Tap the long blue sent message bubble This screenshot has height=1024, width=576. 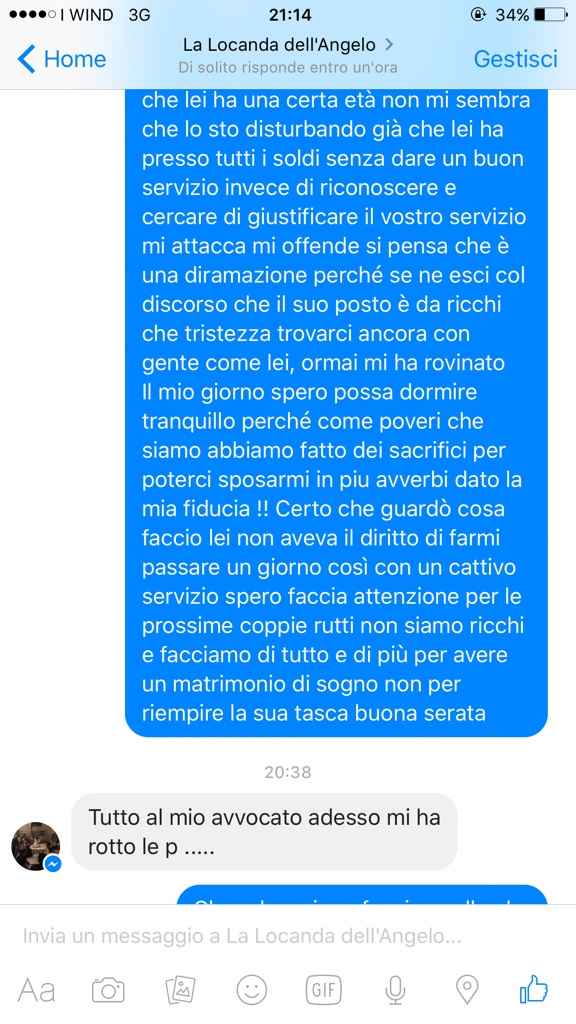pyautogui.click(x=336, y=413)
